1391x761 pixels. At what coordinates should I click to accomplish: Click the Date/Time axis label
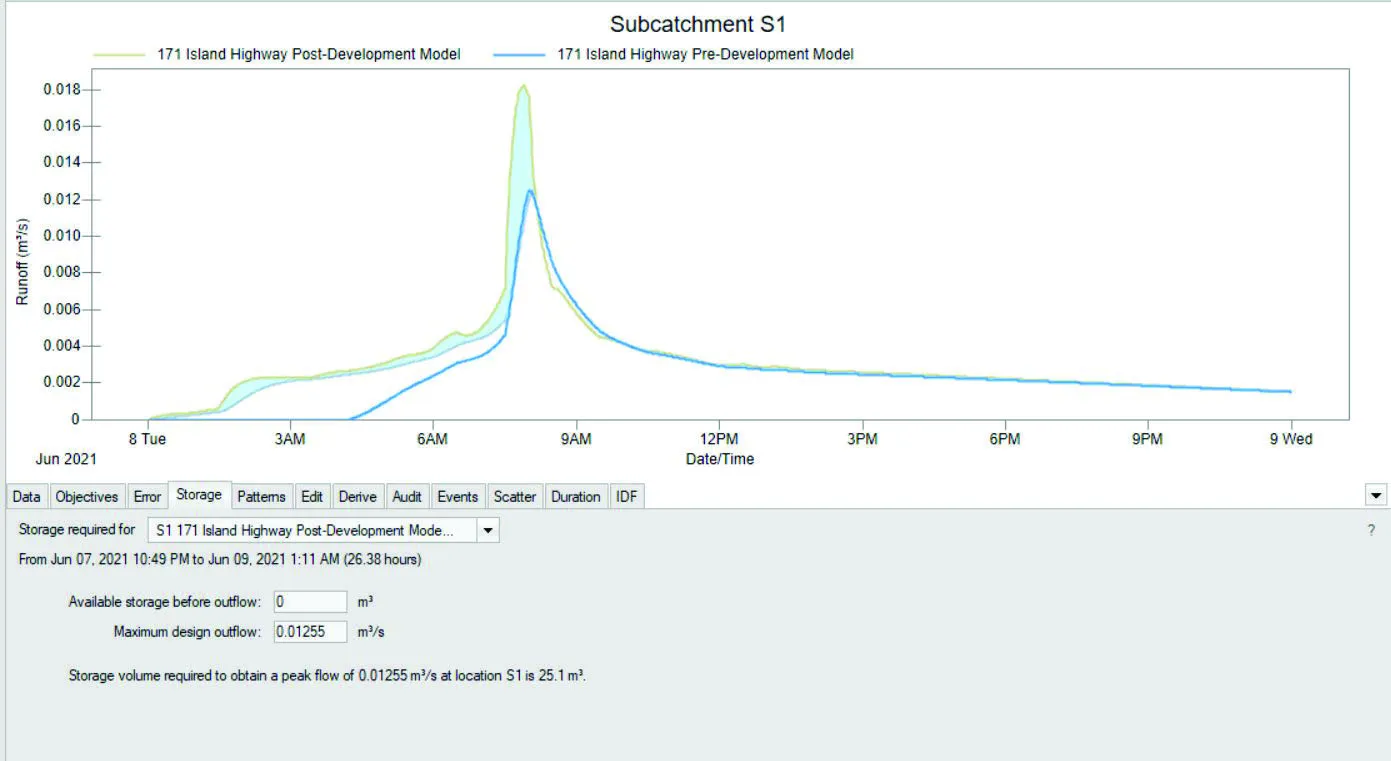click(720, 459)
